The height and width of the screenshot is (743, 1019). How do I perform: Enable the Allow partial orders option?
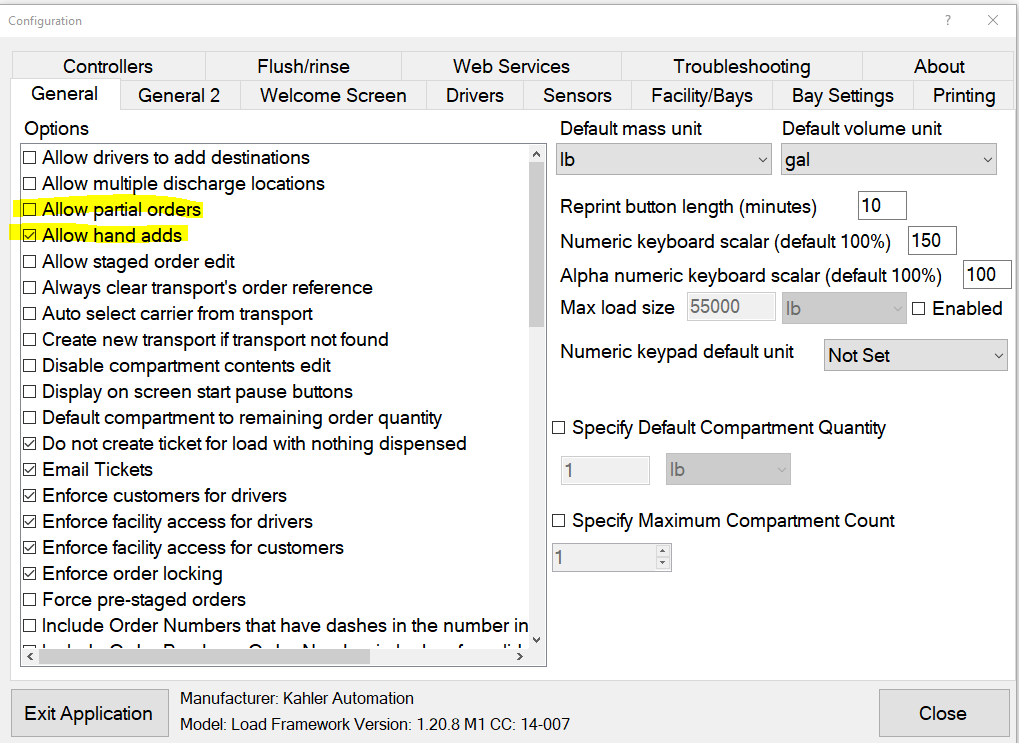point(29,209)
